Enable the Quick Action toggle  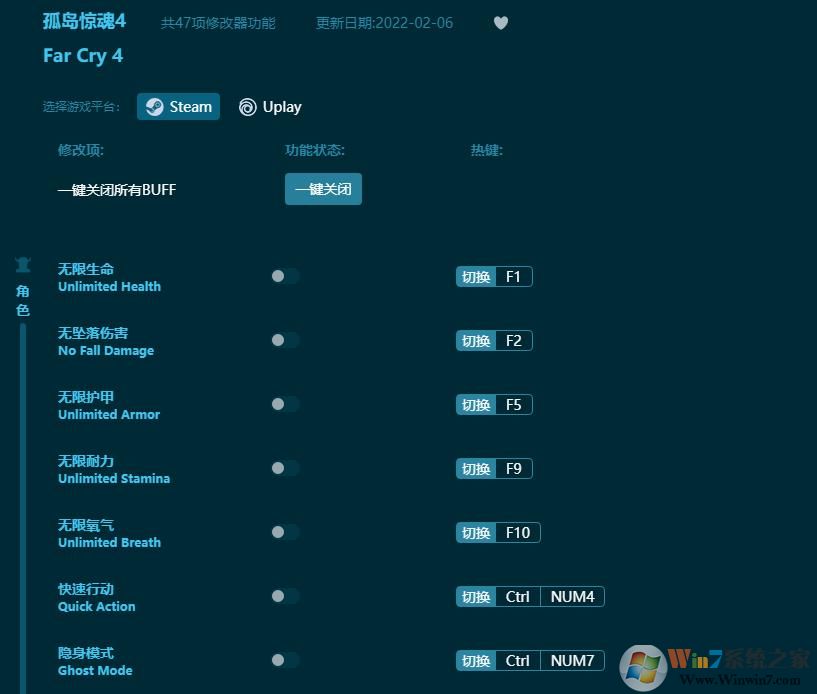[284, 596]
